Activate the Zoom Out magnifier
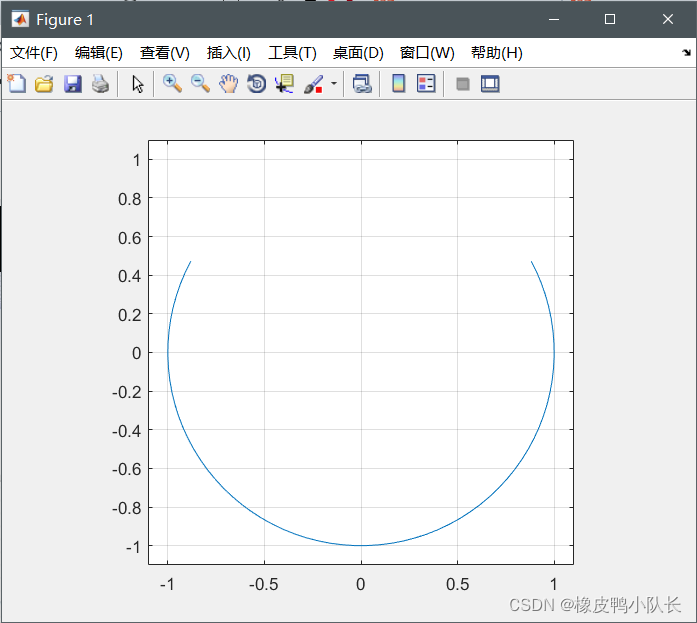This screenshot has width=697, height=623. pos(200,84)
